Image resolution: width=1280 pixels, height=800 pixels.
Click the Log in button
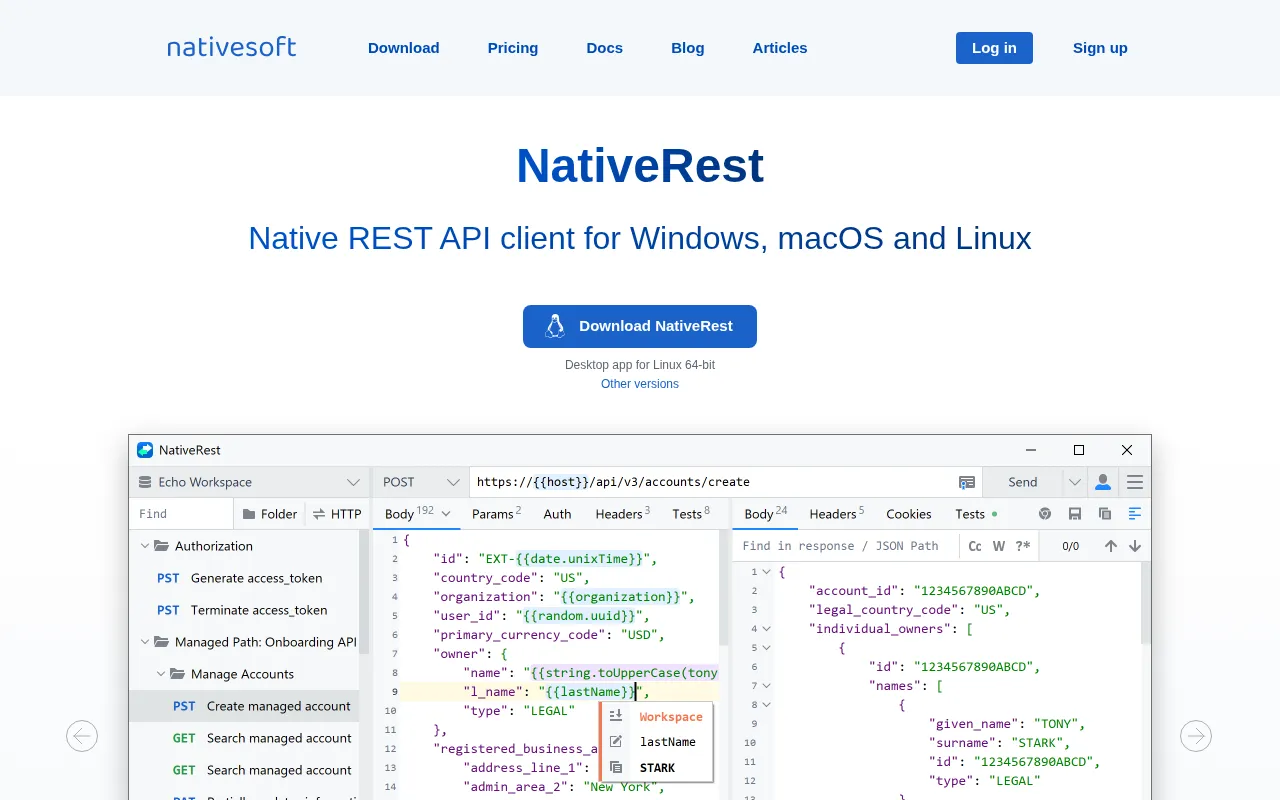click(x=994, y=48)
